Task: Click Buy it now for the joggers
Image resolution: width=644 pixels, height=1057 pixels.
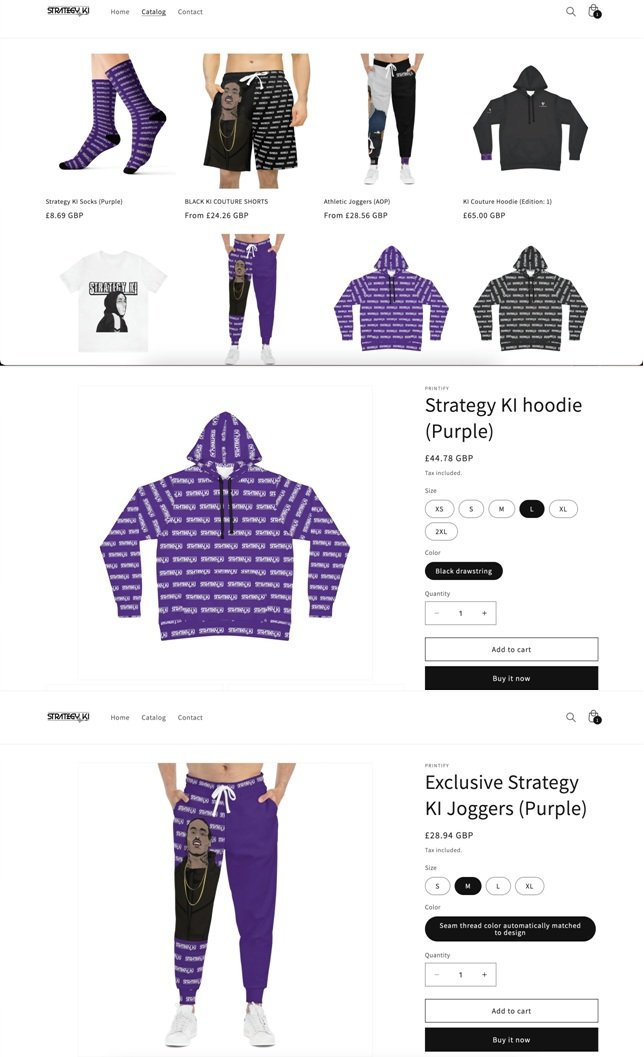Action: [x=511, y=1039]
